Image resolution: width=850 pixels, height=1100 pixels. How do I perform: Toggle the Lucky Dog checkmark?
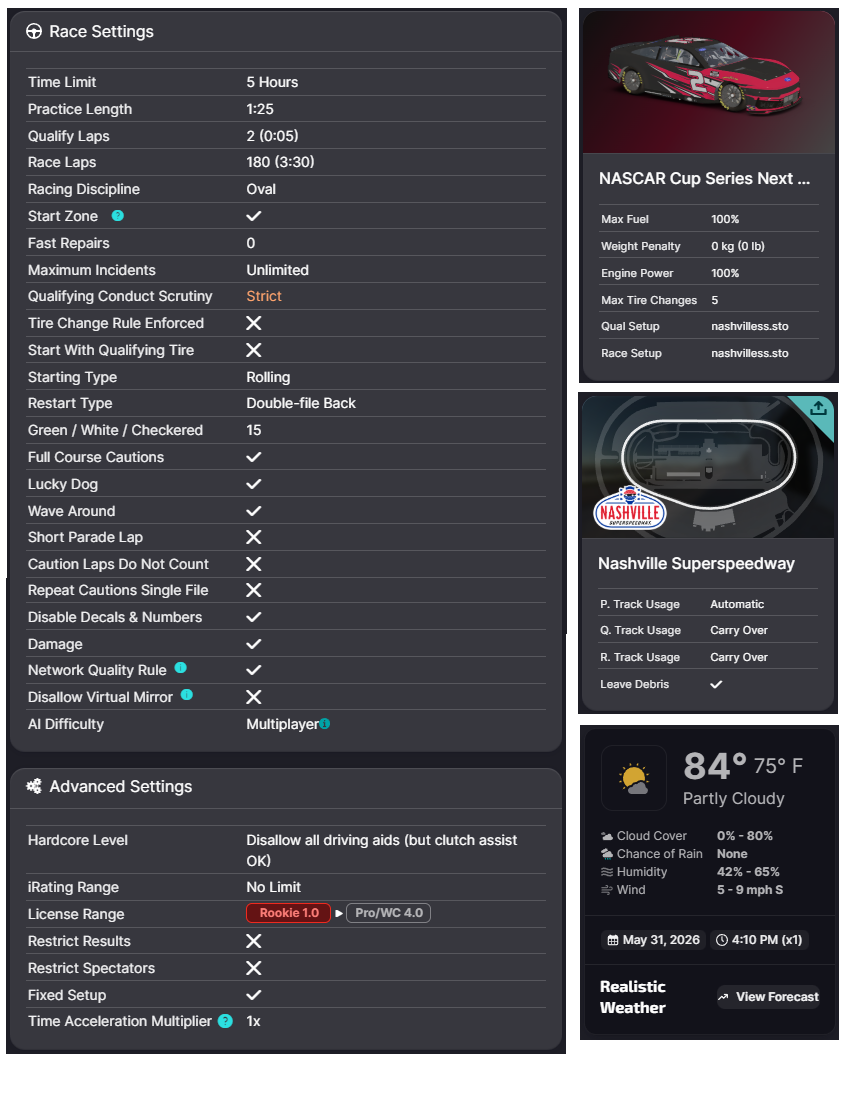(254, 484)
